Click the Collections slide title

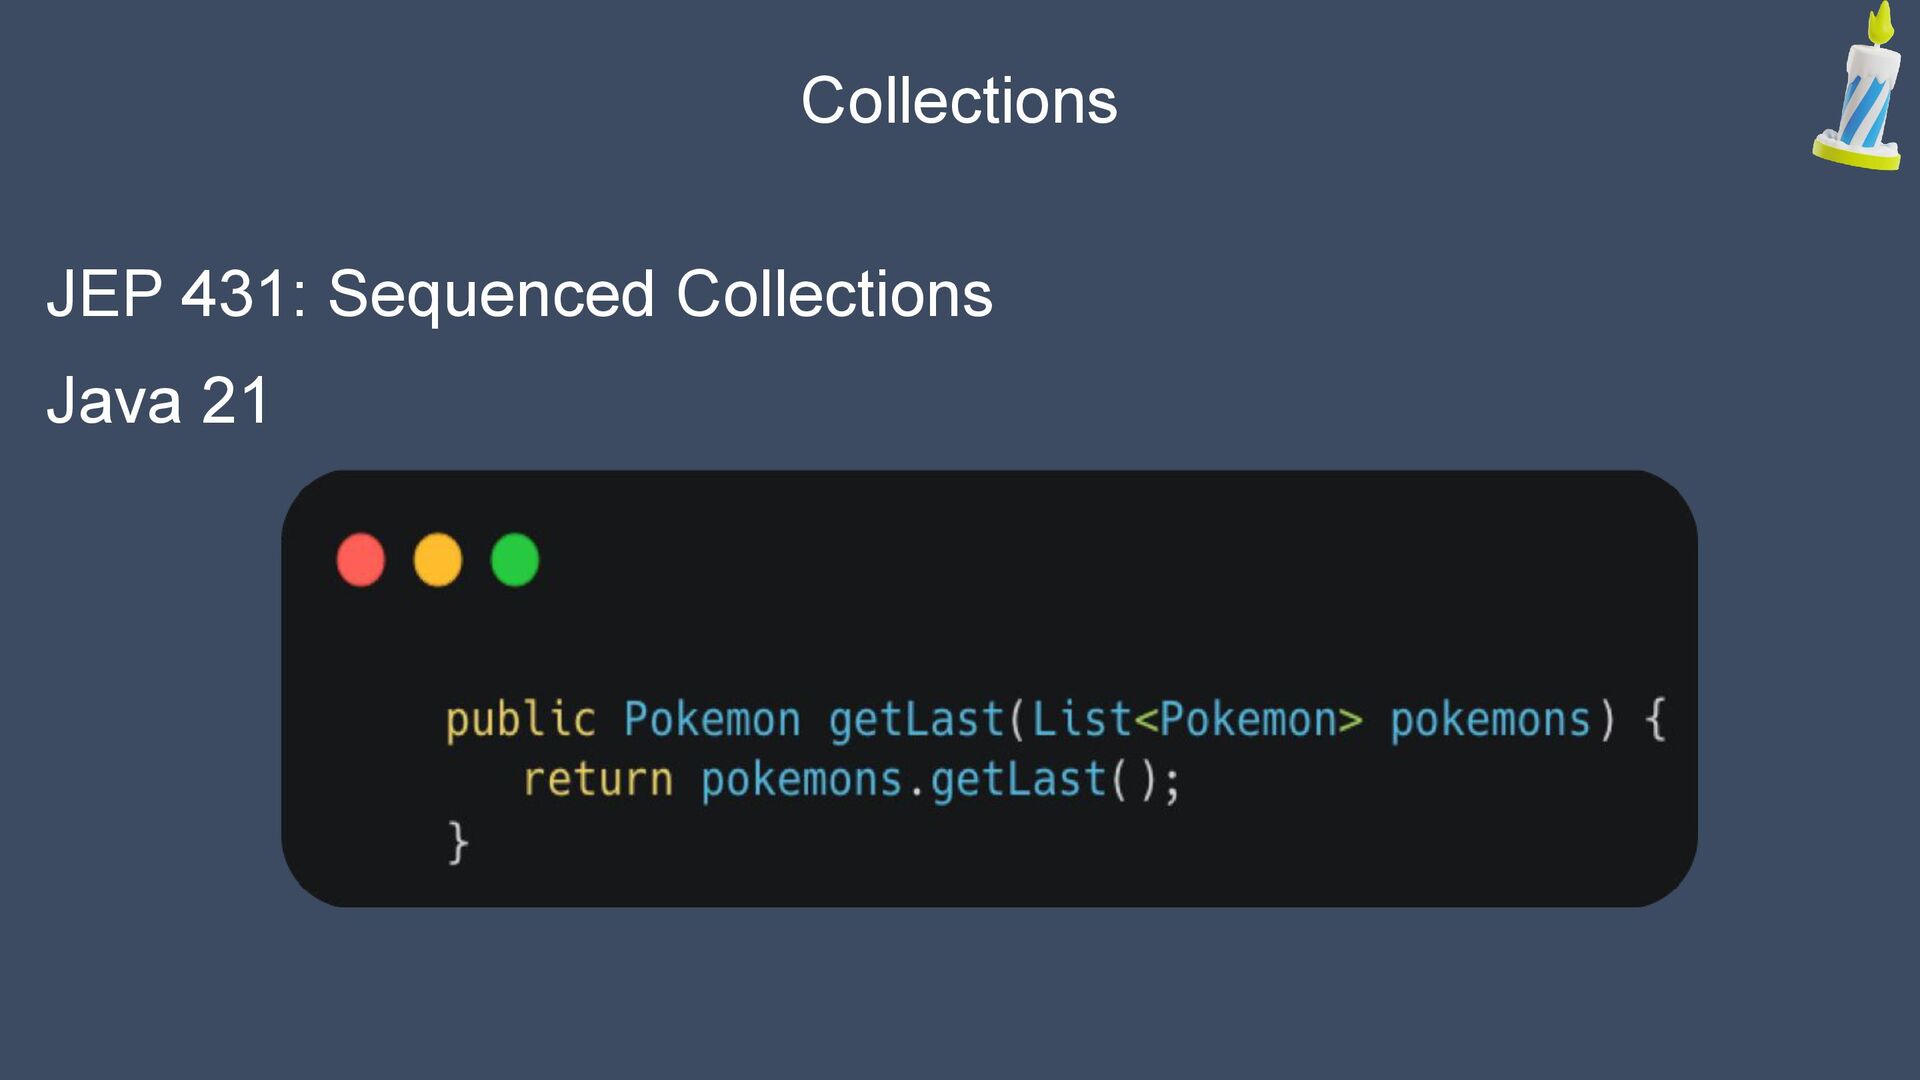(959, 101)
